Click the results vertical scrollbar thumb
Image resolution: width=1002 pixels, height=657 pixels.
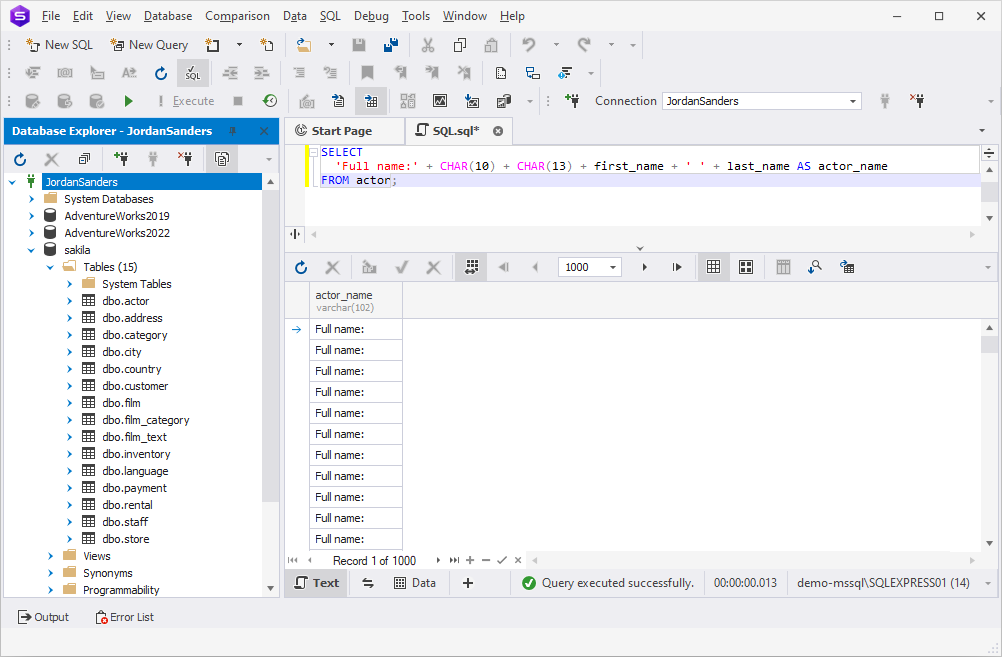coord(989,345)
